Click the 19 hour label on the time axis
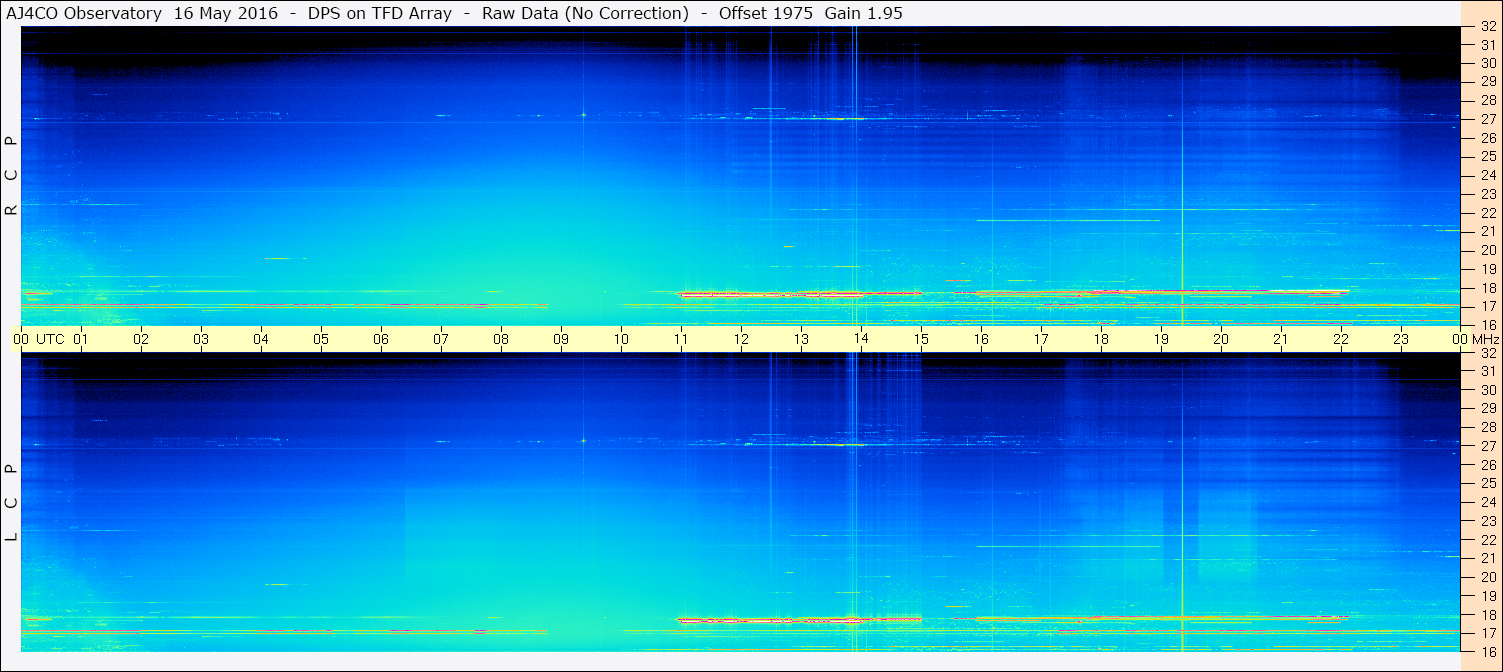Screen dimensions: 1503x672 pos(1161,339)
